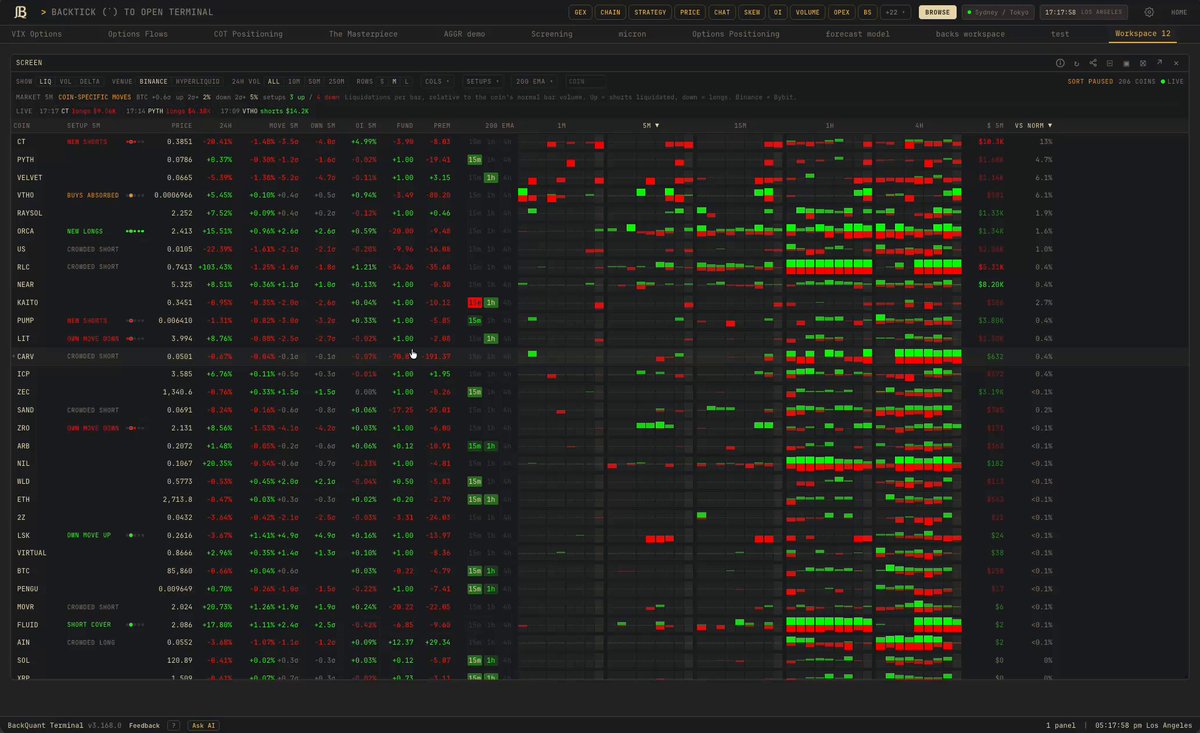Click the question mark help icon
Viewport: 1200px width, 733px height.
[173, 725]
